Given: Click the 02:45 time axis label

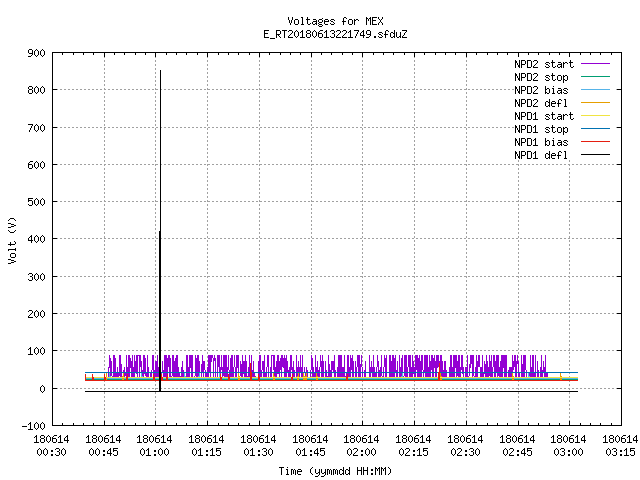Looking at the screenshot, I should pos(517,452).
